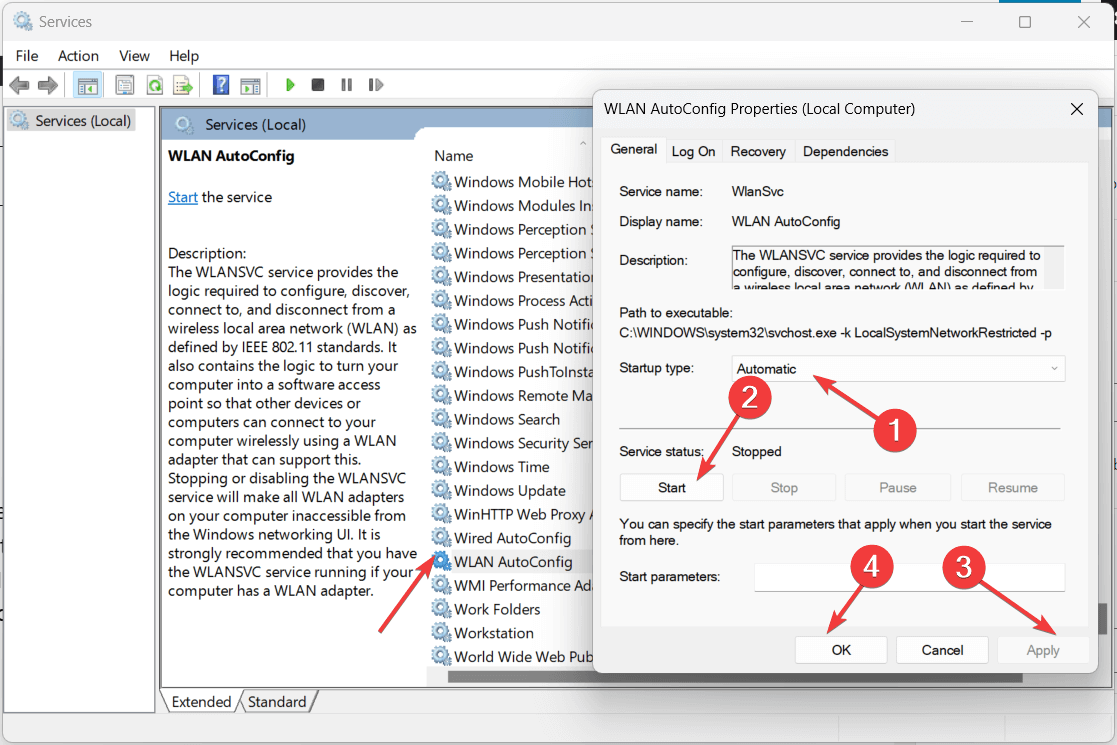Open the Action menu
This screenshot has width=1117, height=745.
pos(78,56)
